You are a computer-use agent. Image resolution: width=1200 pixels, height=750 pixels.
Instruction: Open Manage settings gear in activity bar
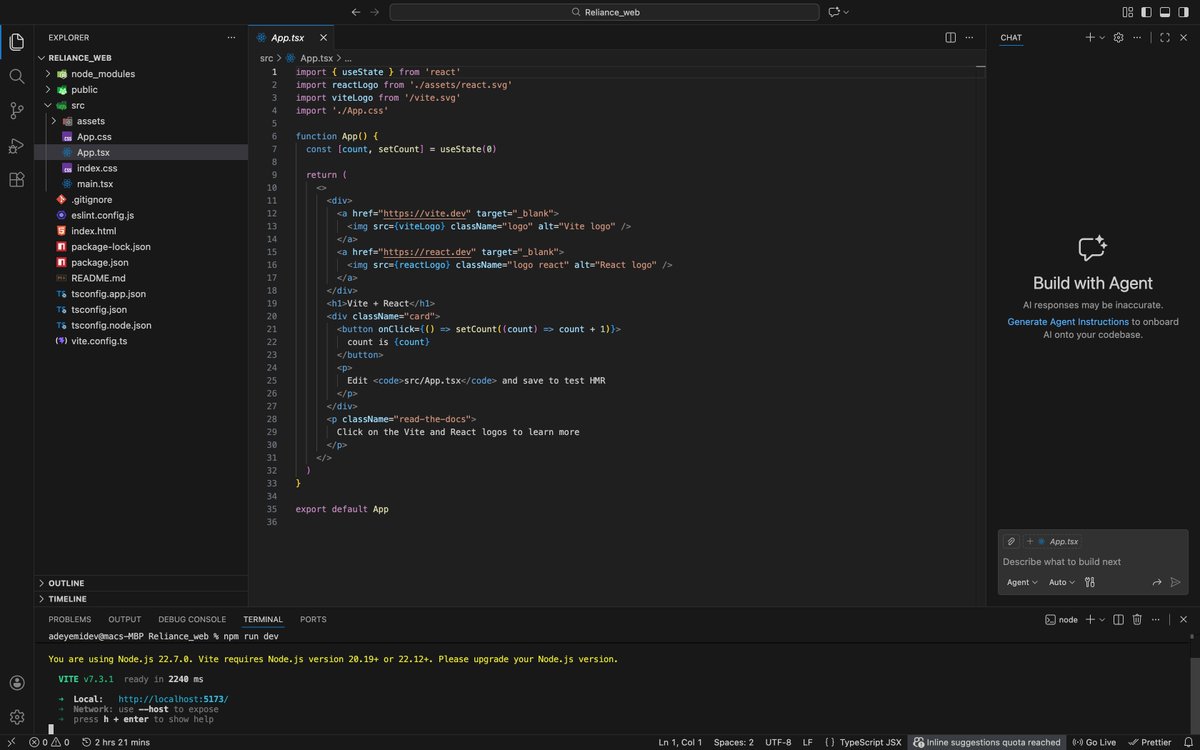click(16, 717)
